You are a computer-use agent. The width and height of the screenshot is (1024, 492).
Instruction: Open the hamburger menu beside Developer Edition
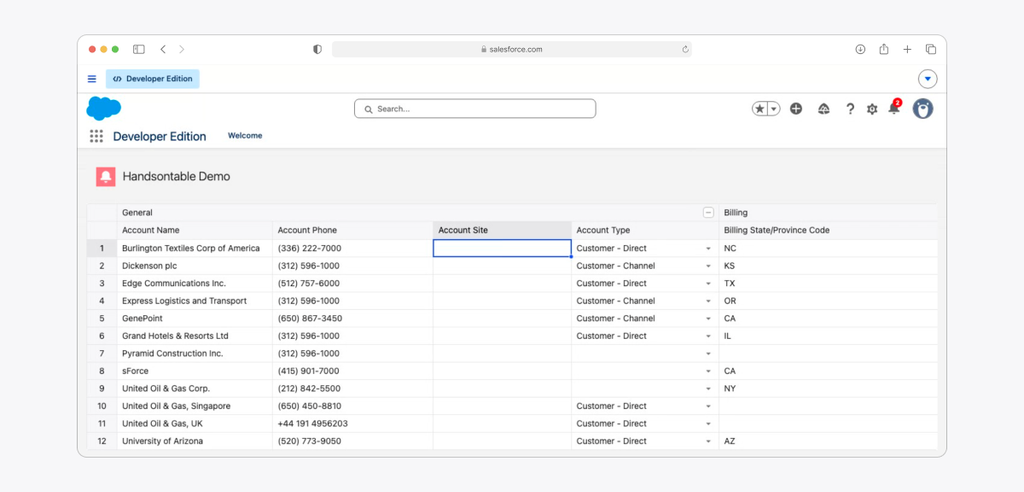(92, 79)
